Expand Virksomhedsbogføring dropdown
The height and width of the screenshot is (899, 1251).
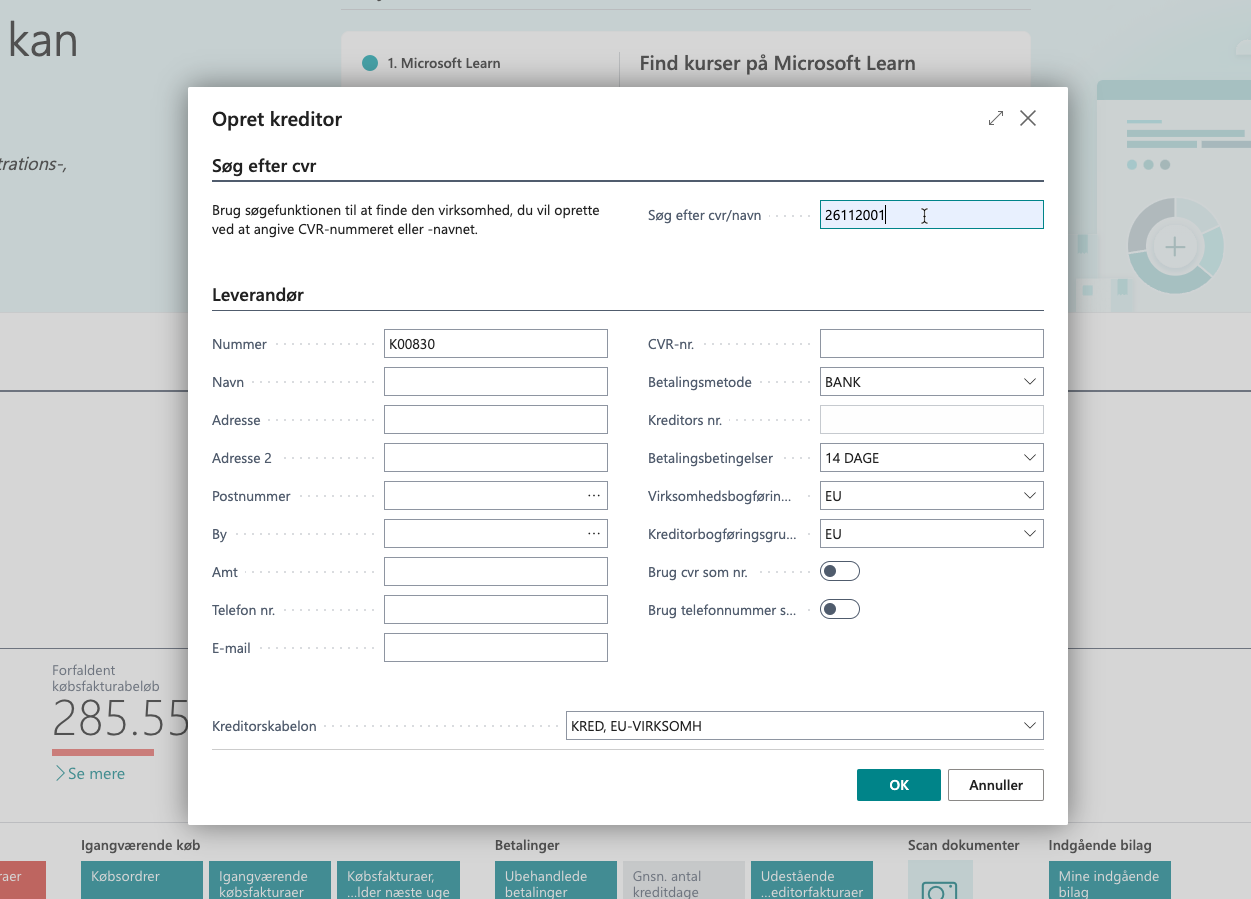point(1029,496)
